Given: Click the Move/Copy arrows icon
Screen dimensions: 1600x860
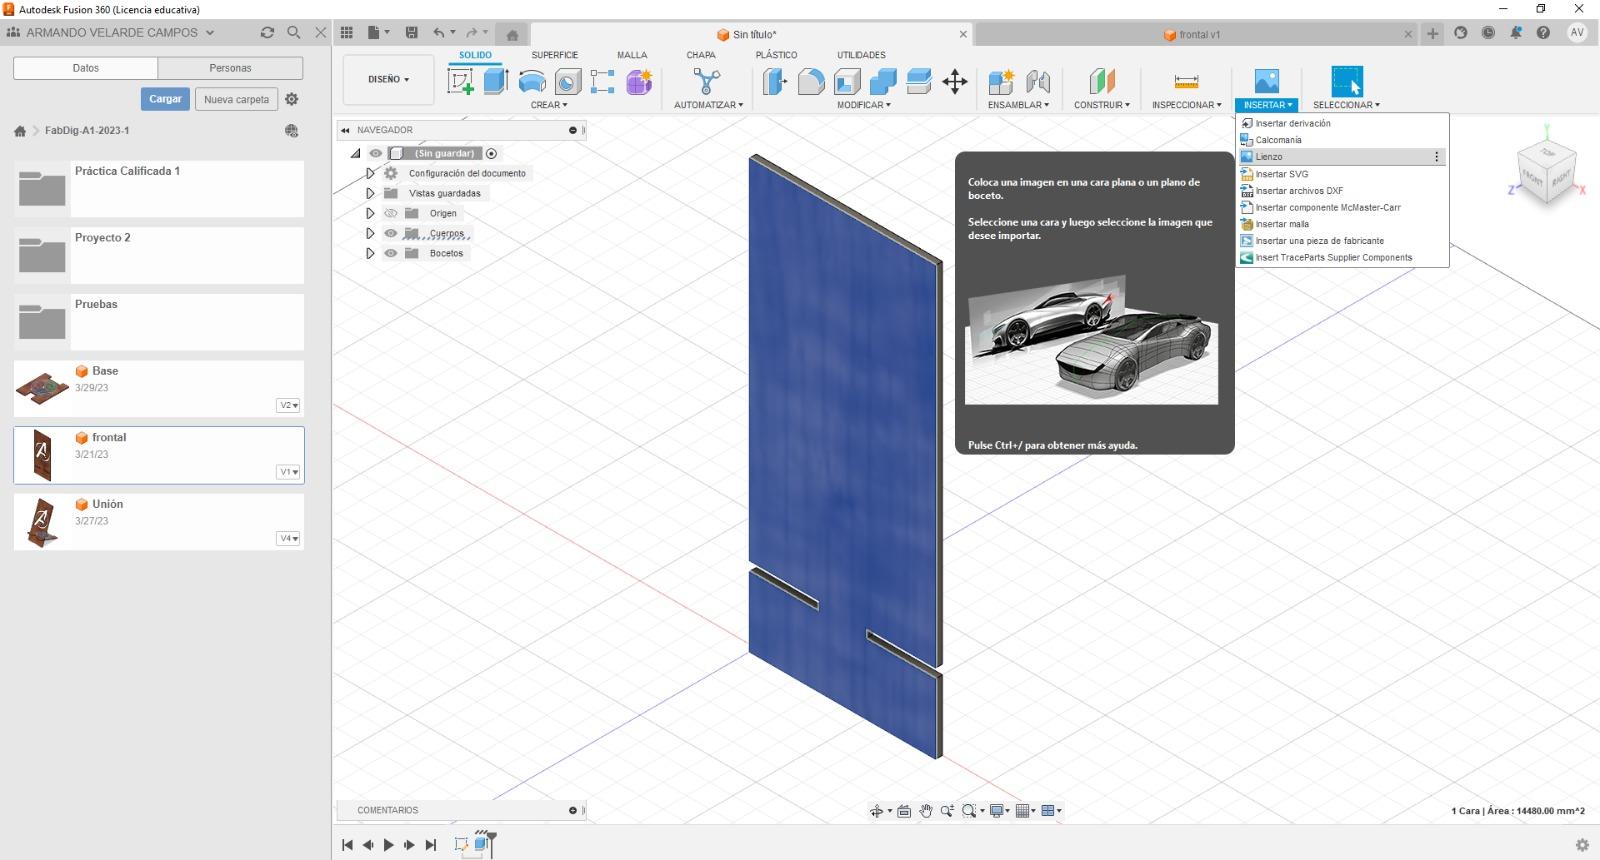Looking at the screenshot, I should 955,82.
